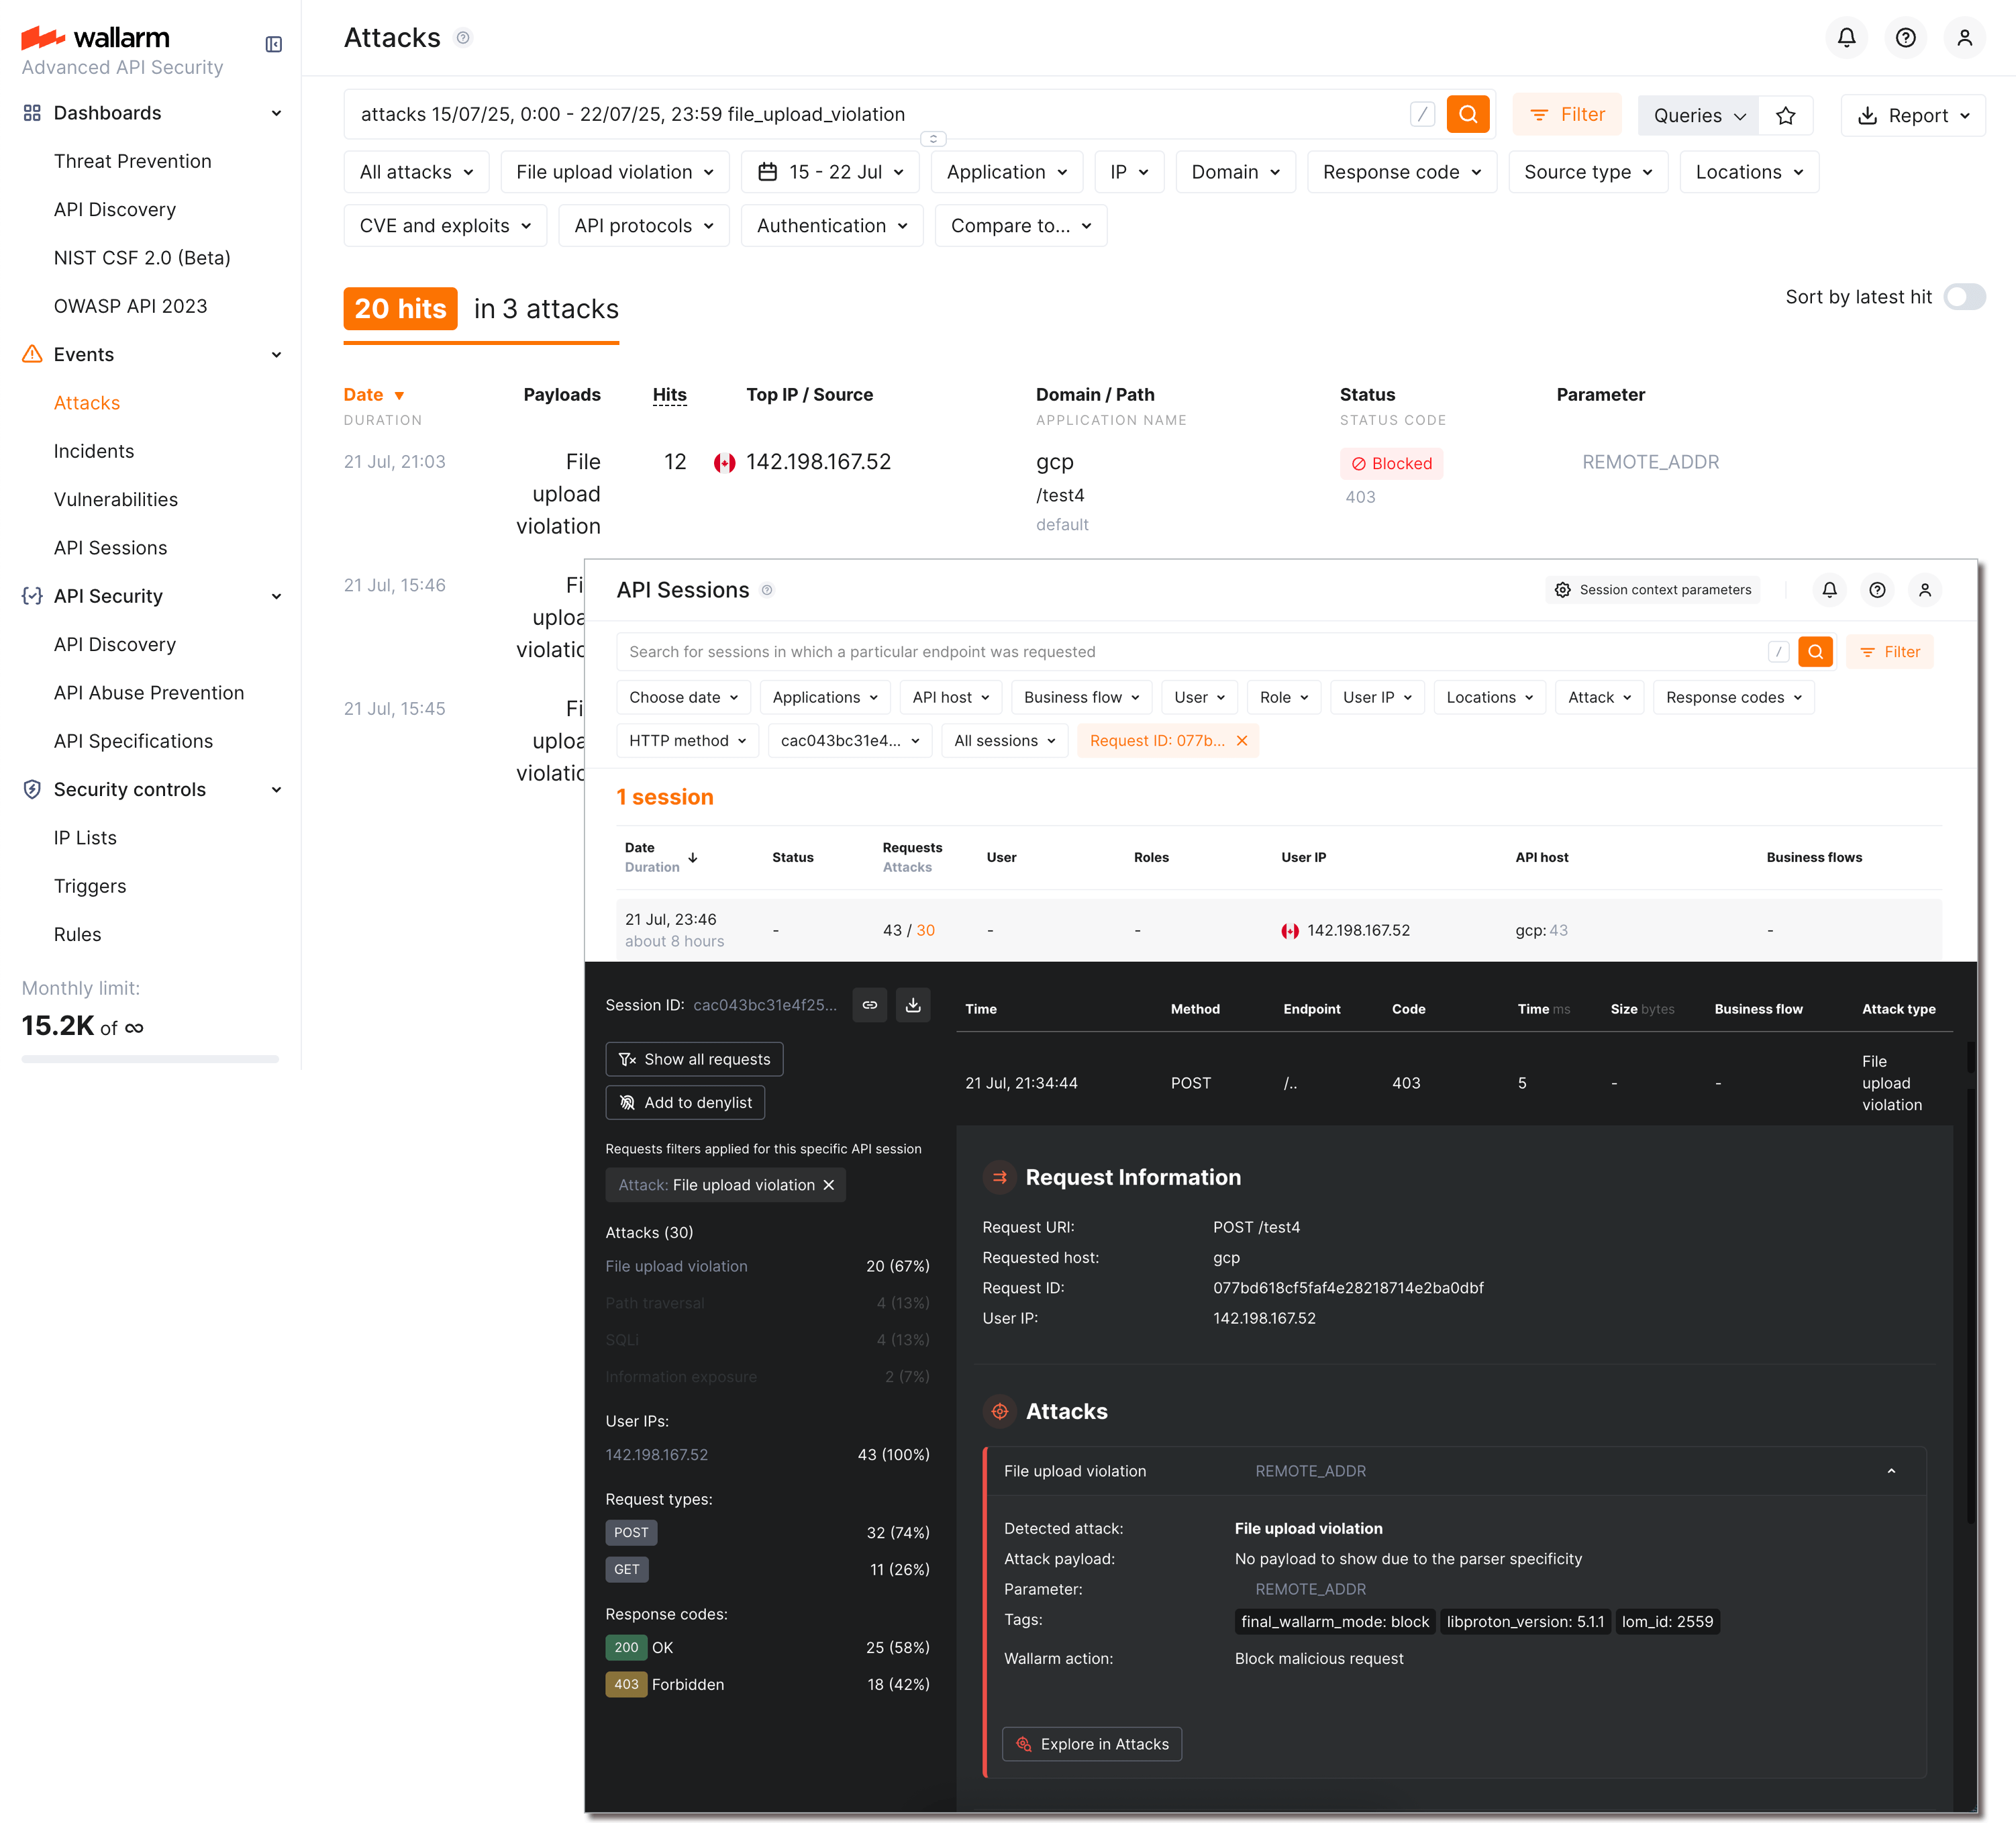
Task: Click the Add to denylist button
Action: pos(685,1102)
